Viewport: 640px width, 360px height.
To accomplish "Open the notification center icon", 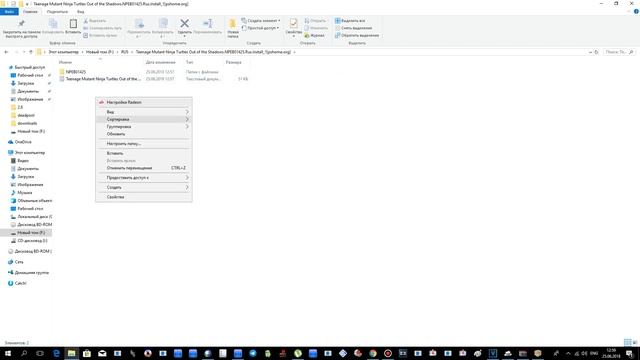I will pos(630,353).
